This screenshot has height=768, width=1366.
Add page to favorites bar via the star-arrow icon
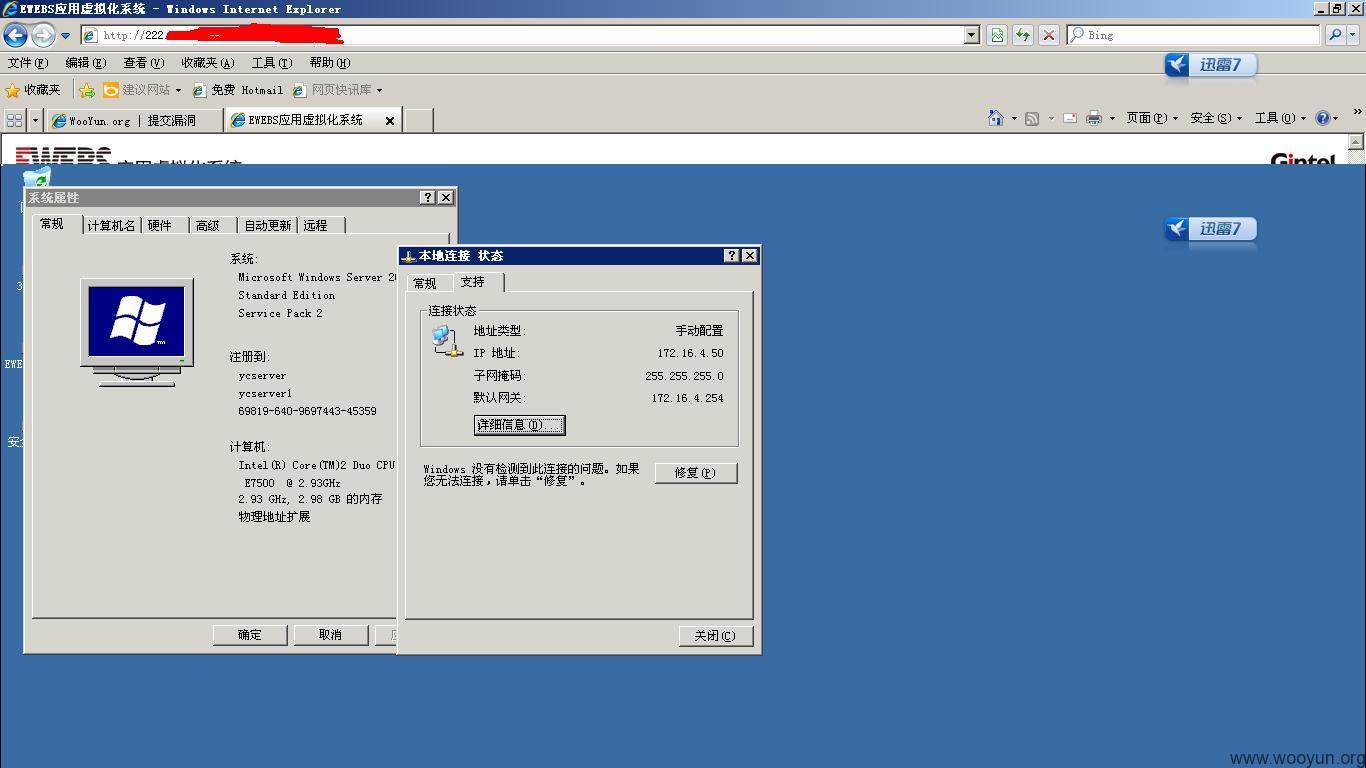(87, 90)
